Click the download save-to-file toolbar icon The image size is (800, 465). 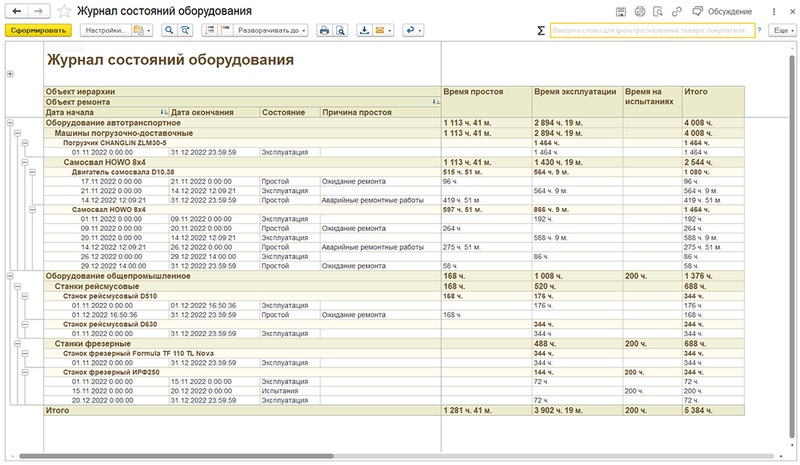[x=363, y=31]
